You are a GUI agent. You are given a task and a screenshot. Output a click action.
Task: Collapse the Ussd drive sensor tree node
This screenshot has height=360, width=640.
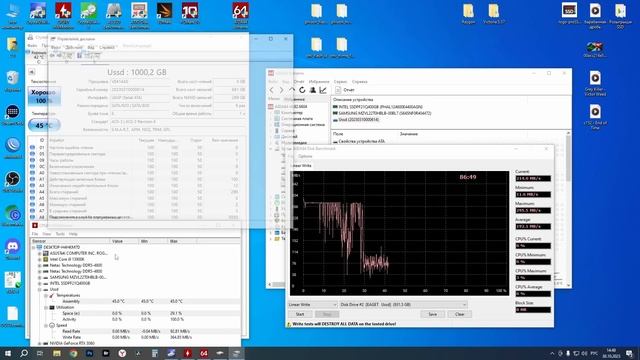[x=40, y=289]
